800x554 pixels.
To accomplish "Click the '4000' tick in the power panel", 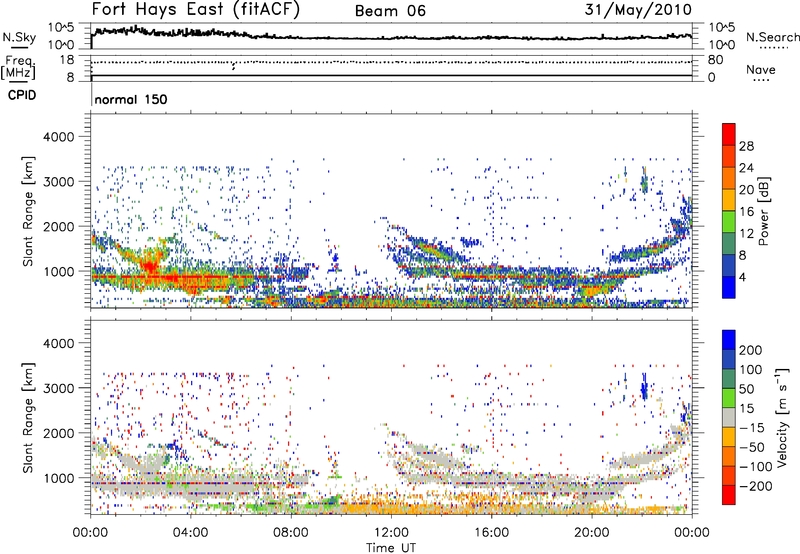I will tap(58, 137).
